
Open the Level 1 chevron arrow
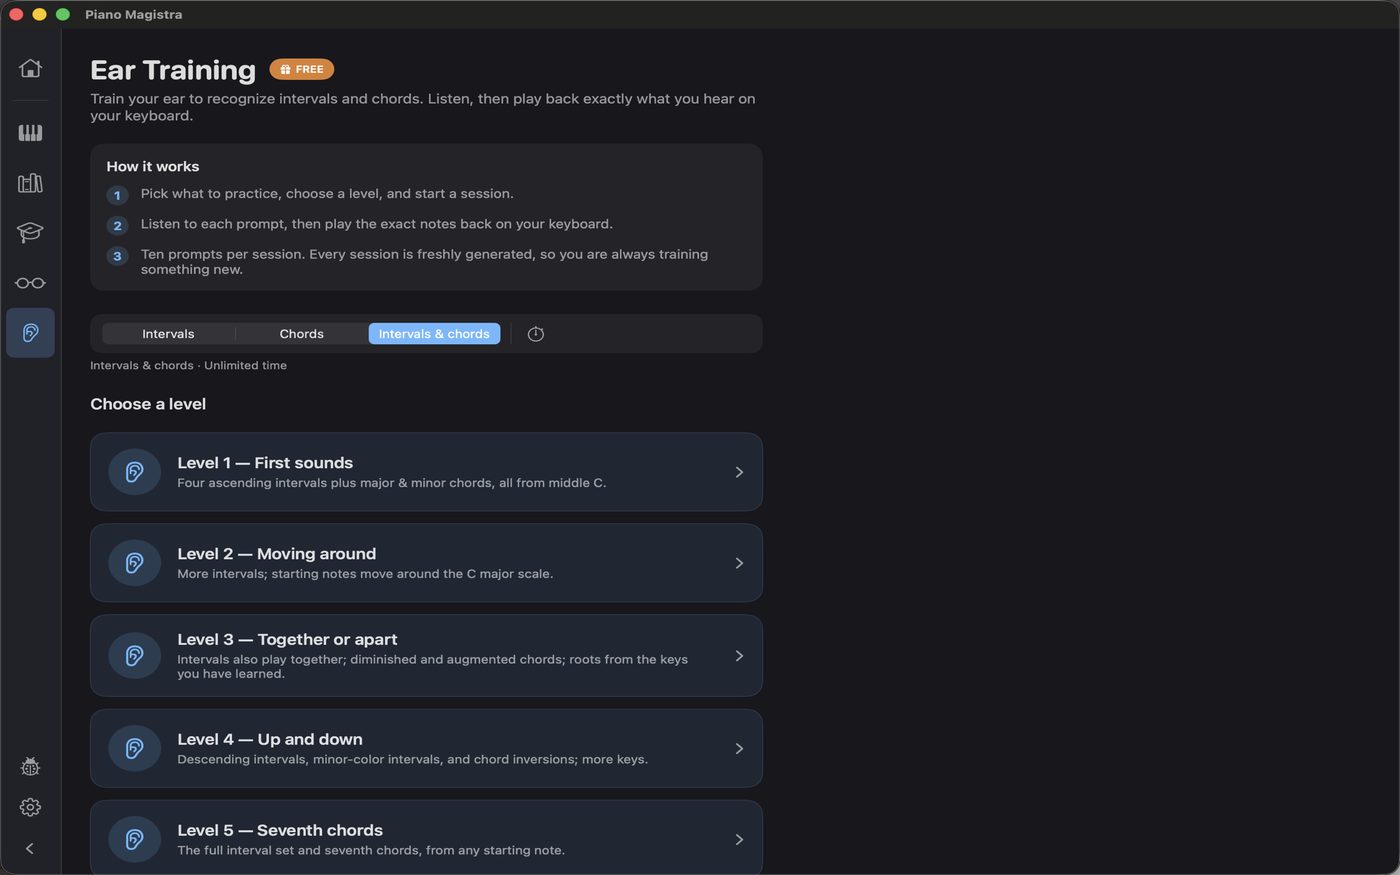coord(739,472)
